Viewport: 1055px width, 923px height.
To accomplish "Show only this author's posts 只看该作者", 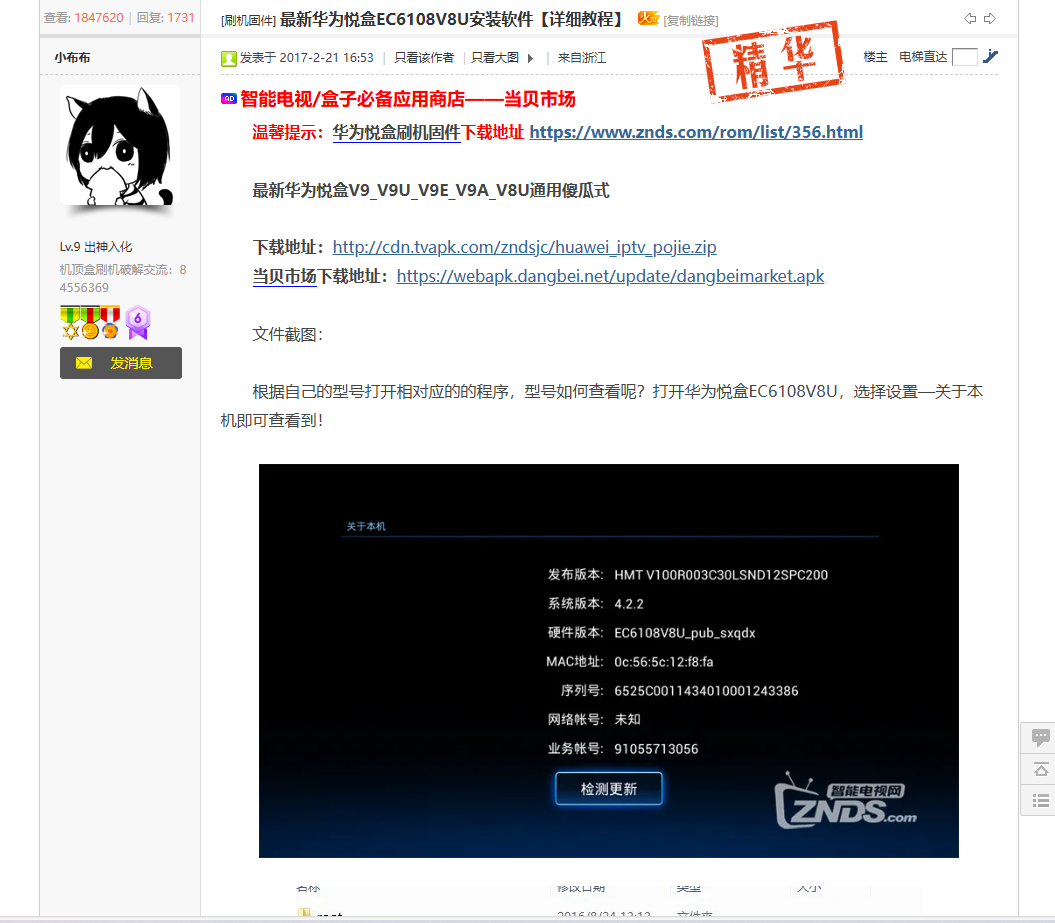I will click(x=424, y=58).
